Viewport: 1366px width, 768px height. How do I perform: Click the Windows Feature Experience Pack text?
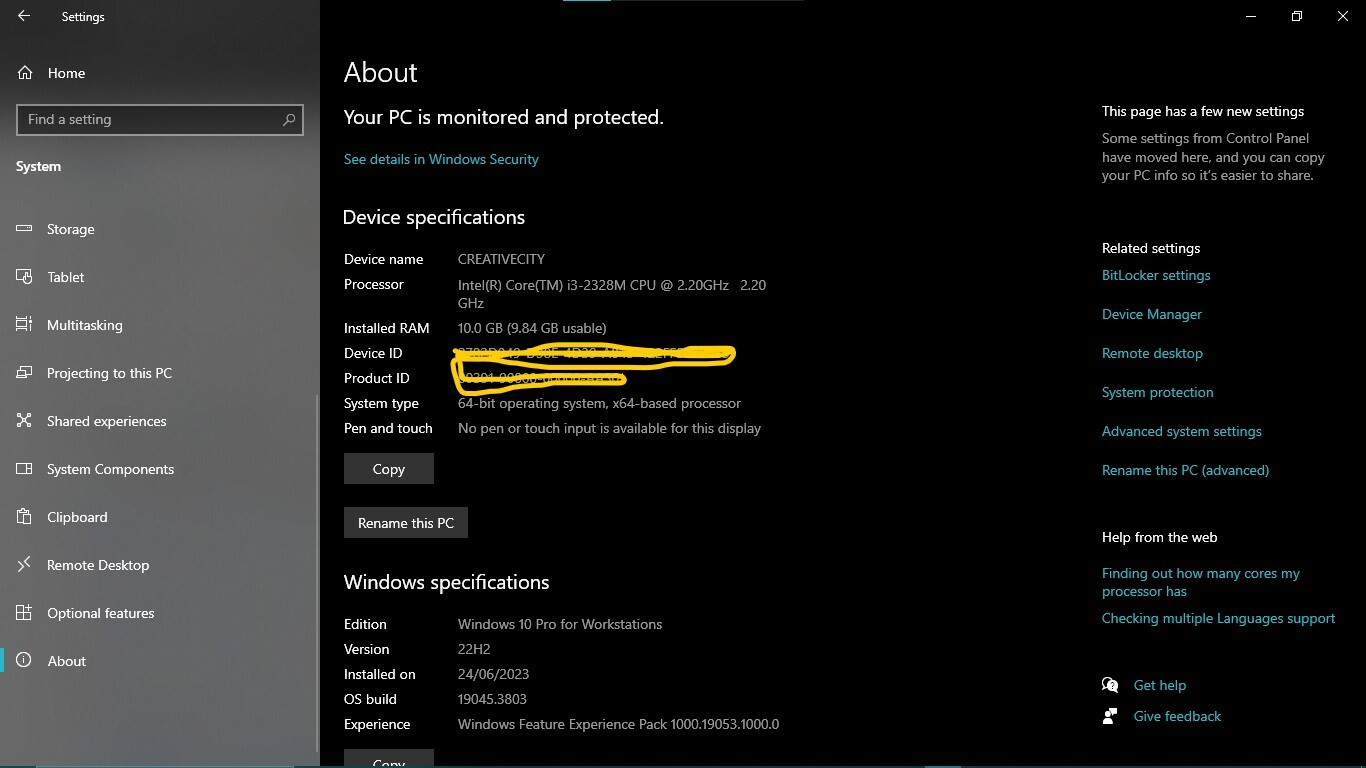pyautogui.click(x=618, y=724)
